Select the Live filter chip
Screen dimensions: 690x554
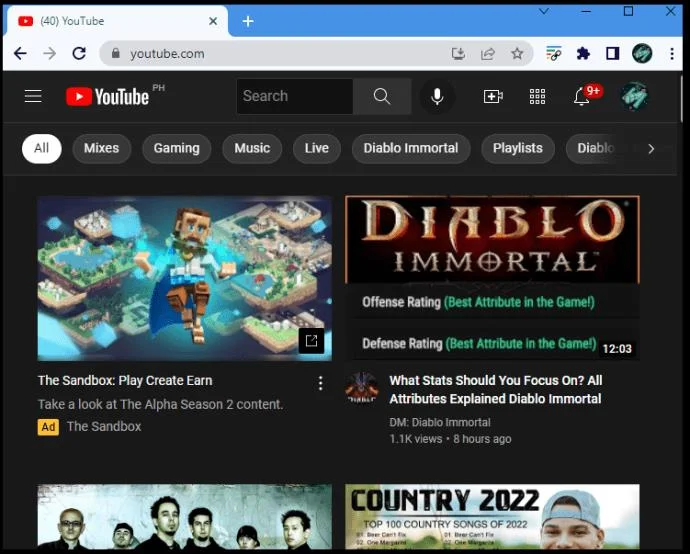coord(317,148)
